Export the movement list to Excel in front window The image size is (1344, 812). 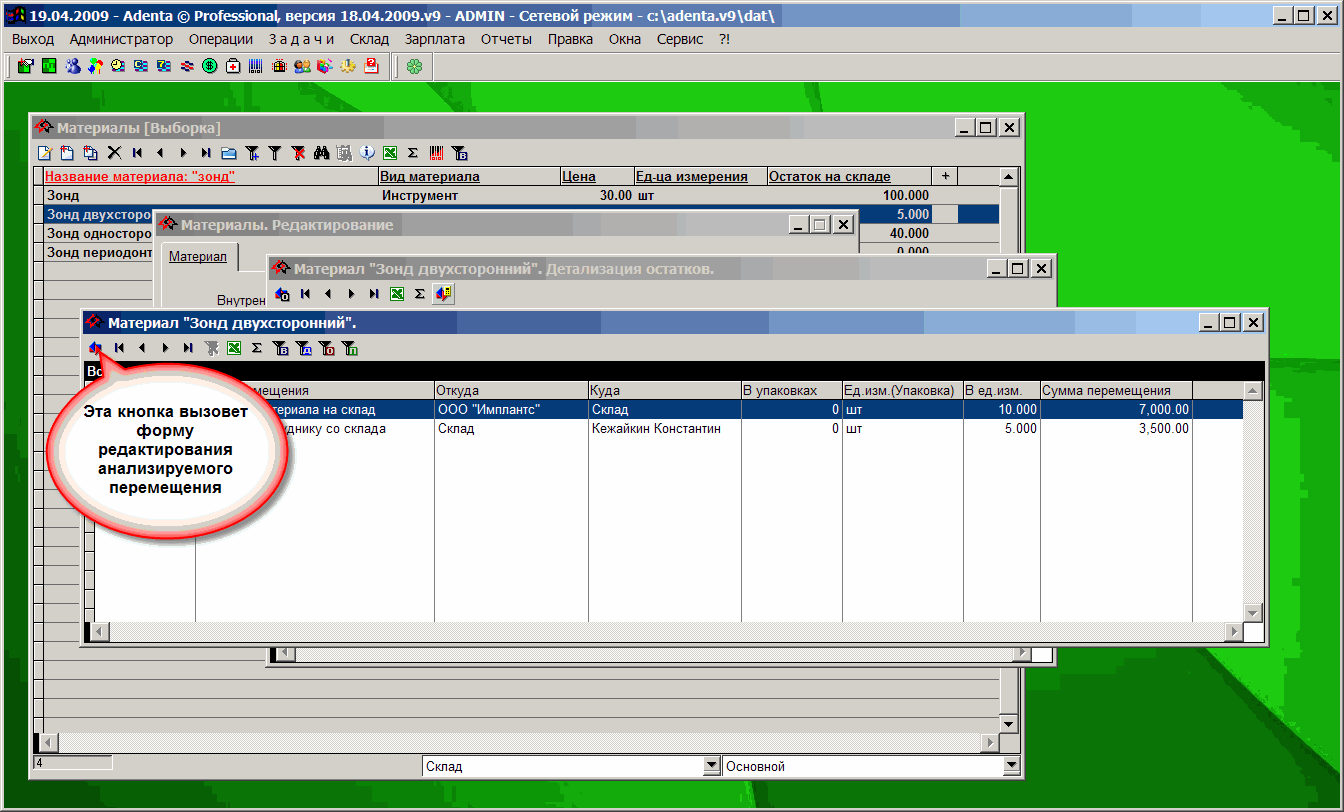pyautogui.click(x=234, y=348)
